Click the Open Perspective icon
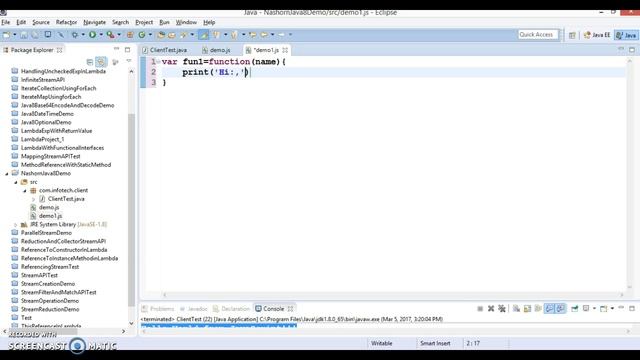 572,35
